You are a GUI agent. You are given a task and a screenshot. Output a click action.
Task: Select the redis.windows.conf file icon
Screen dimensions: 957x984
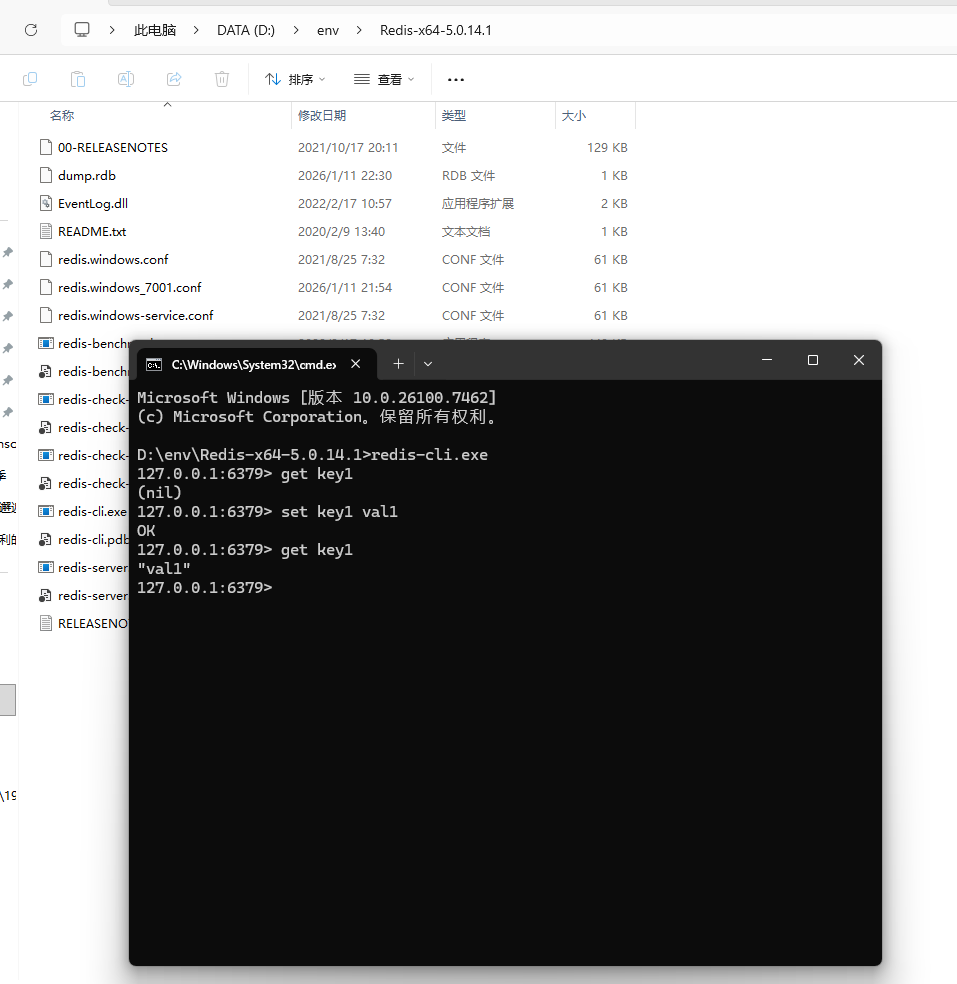pos(46,259)
